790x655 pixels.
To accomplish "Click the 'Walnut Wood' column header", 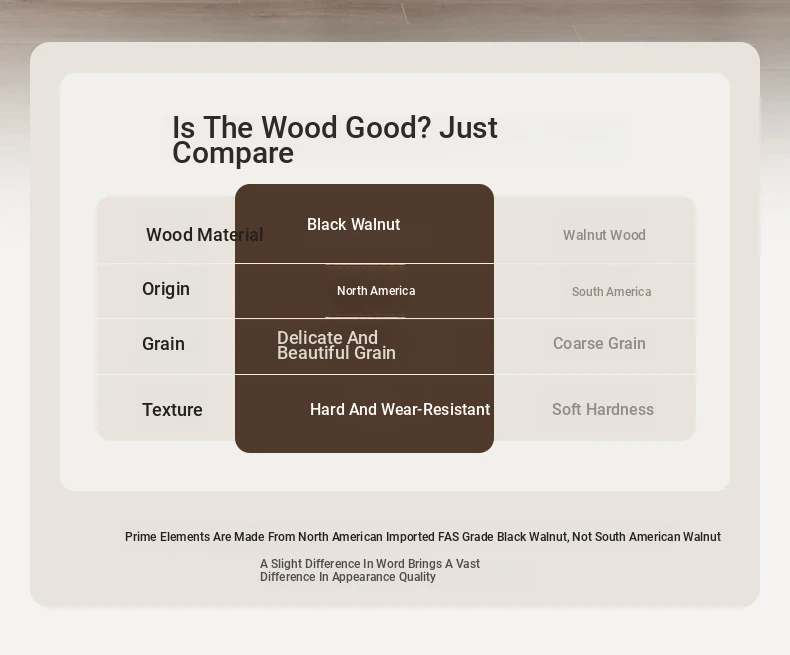I will point(604,235).
